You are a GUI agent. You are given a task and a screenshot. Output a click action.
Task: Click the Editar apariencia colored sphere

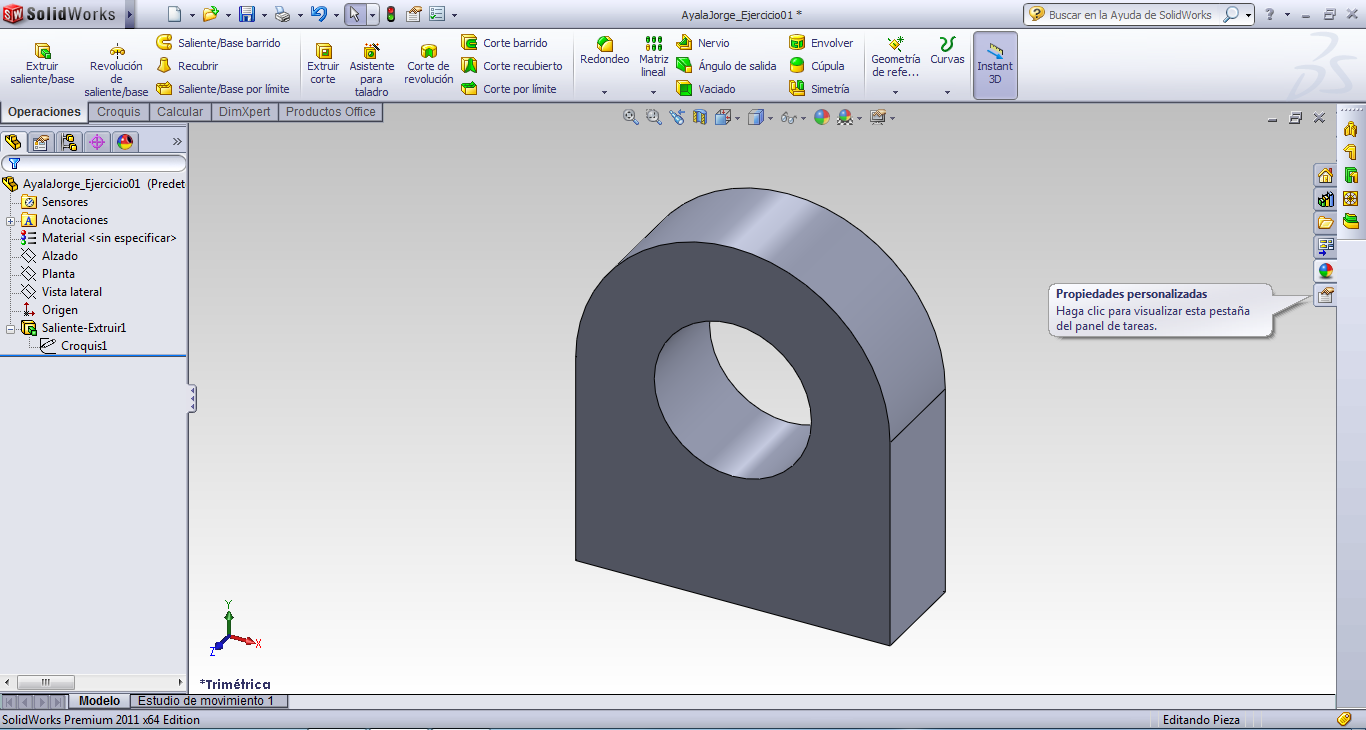(823, 117)
